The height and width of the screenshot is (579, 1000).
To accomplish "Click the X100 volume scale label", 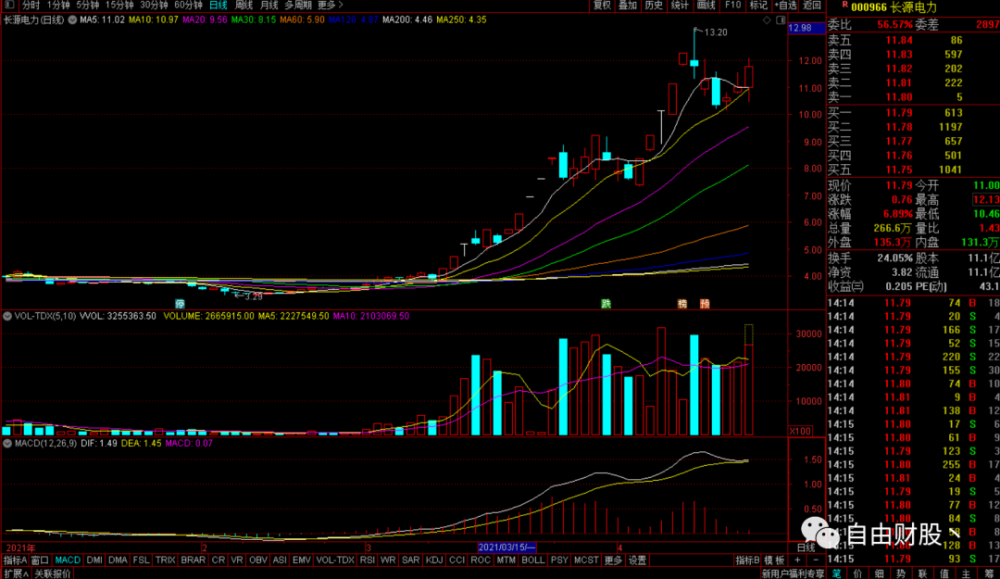I will pos(800,431).
